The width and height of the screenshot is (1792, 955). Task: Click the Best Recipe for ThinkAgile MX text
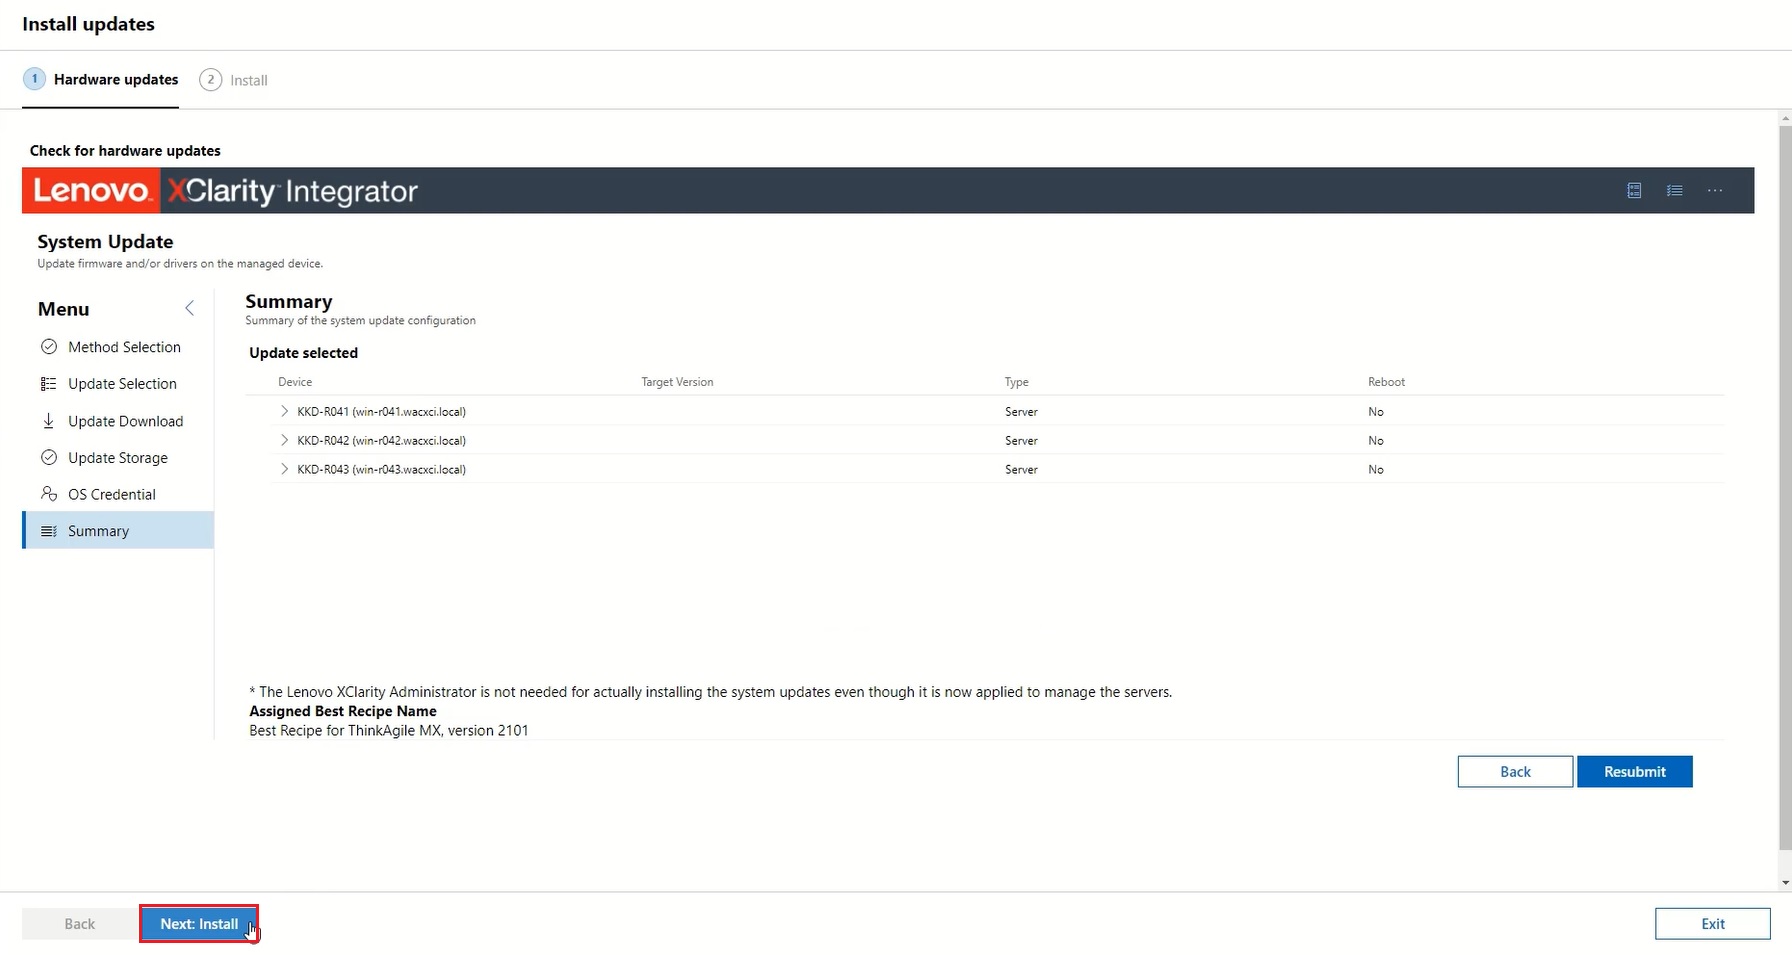tap(389, 731)
